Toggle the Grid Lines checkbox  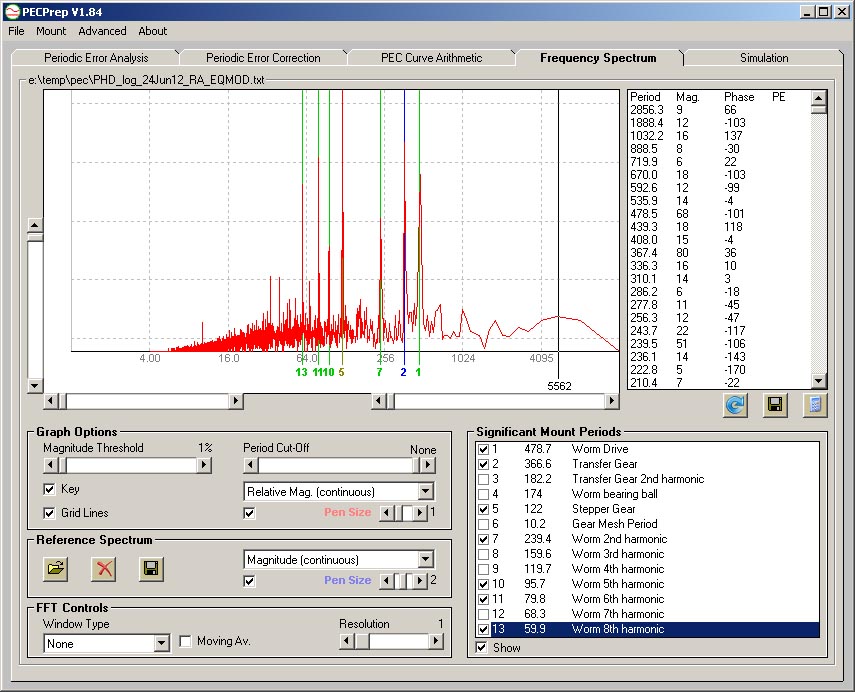[x=49, y=513]
